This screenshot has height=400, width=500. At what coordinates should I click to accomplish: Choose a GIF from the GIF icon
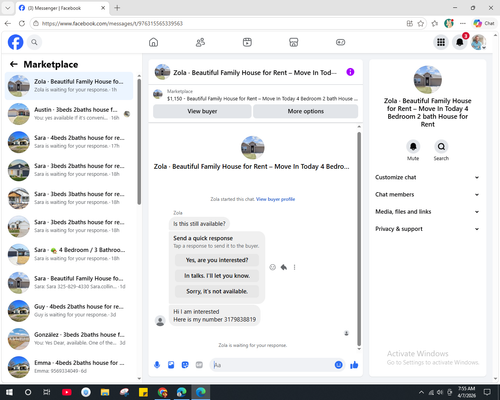click(x=199, y=365)
